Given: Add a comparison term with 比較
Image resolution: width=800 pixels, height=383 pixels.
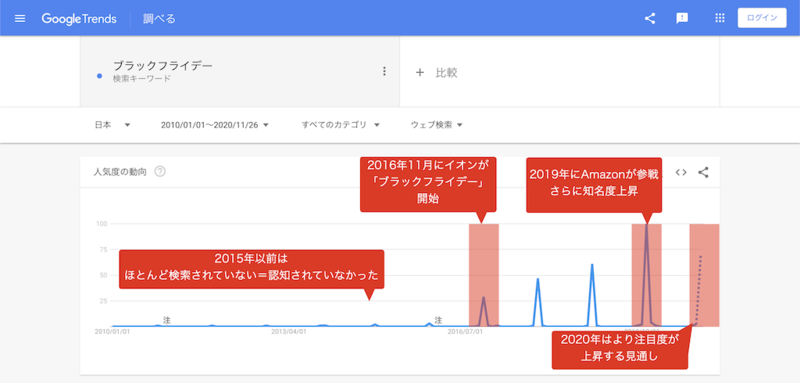Looking at the screenshot, I should click(x=437, y=72).
